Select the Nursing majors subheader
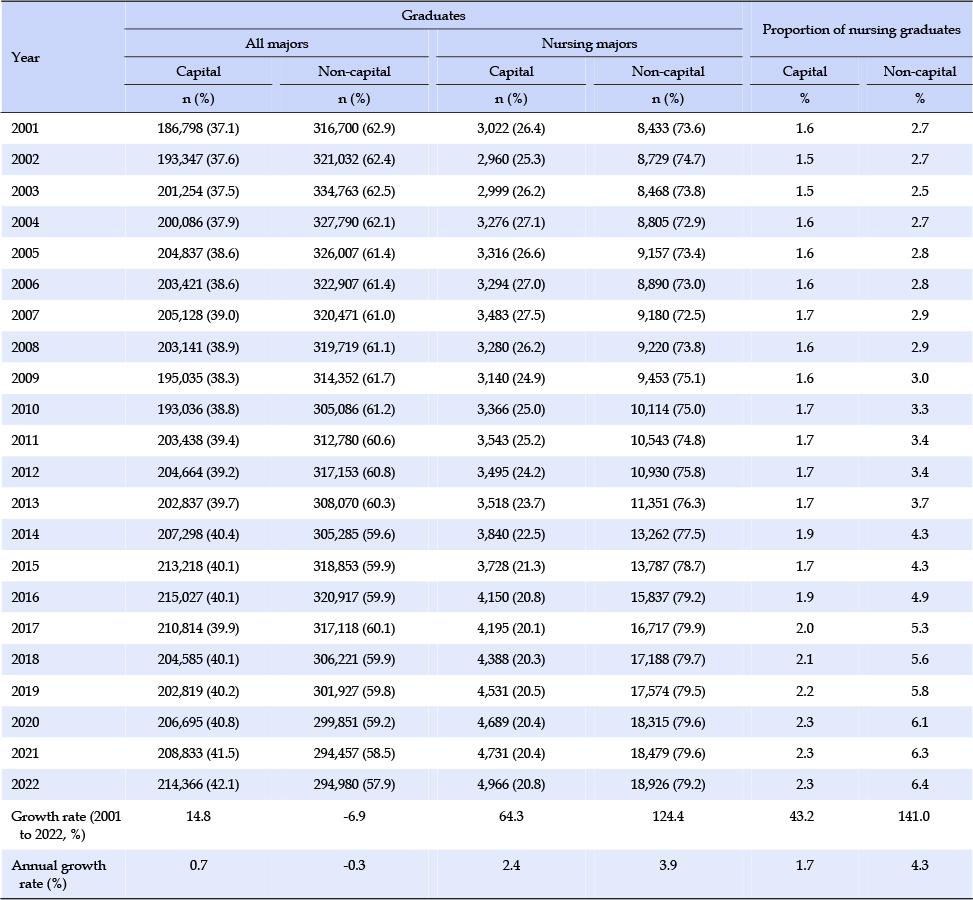The image size is (973, 900). (x=590, y=43)
